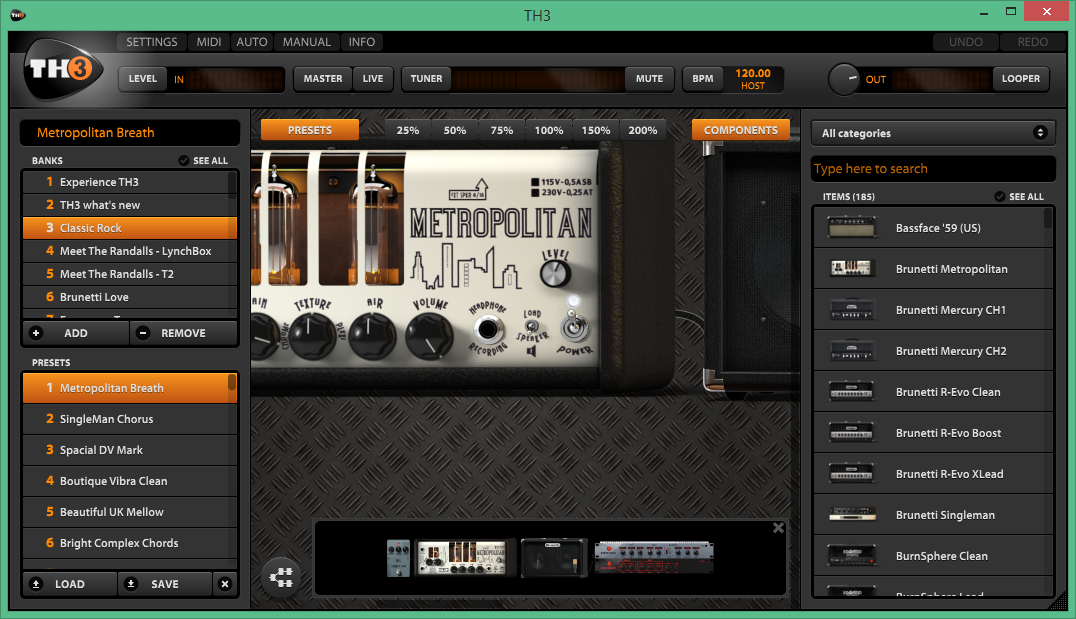Open the MANUAL menu

point(307,42)
